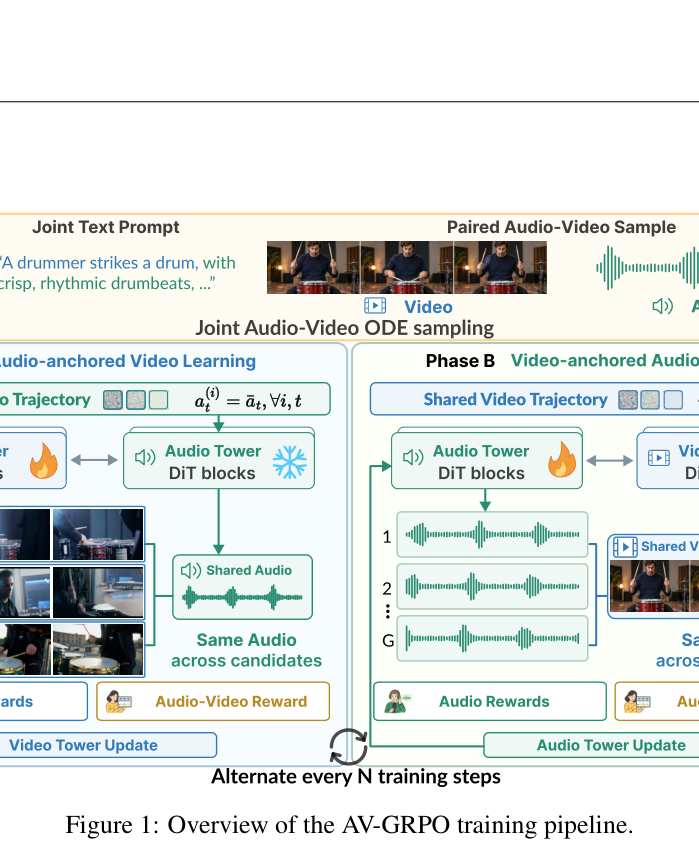Click the noisiest square in Shared Video Trajectory
This screenshot has height=853, width=699.
628,400
